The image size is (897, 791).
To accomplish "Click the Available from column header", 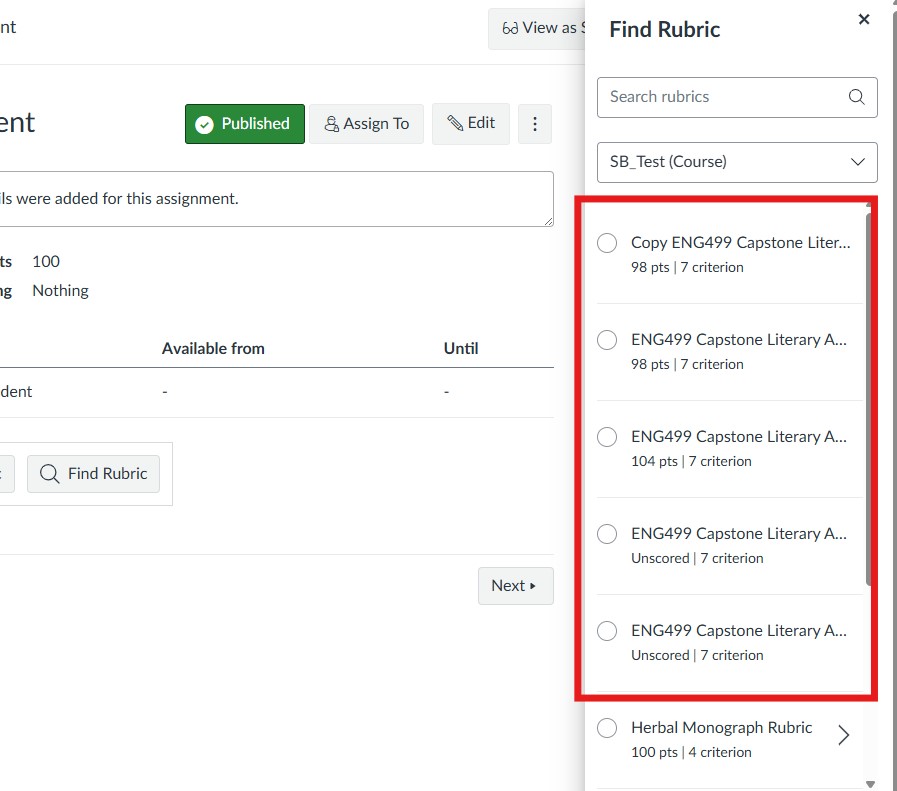I will (x=213, y=349).
